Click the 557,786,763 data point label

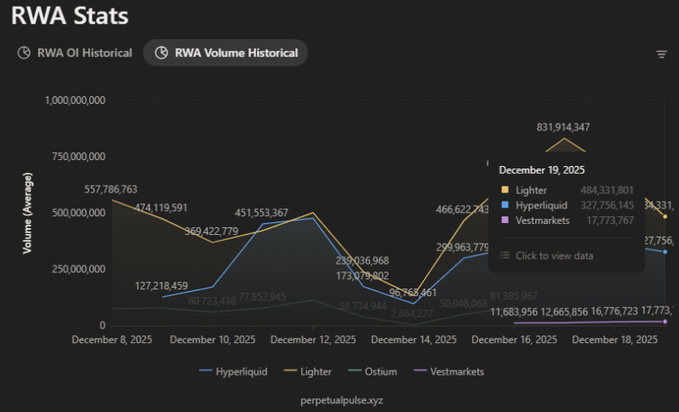click(97, 189)
